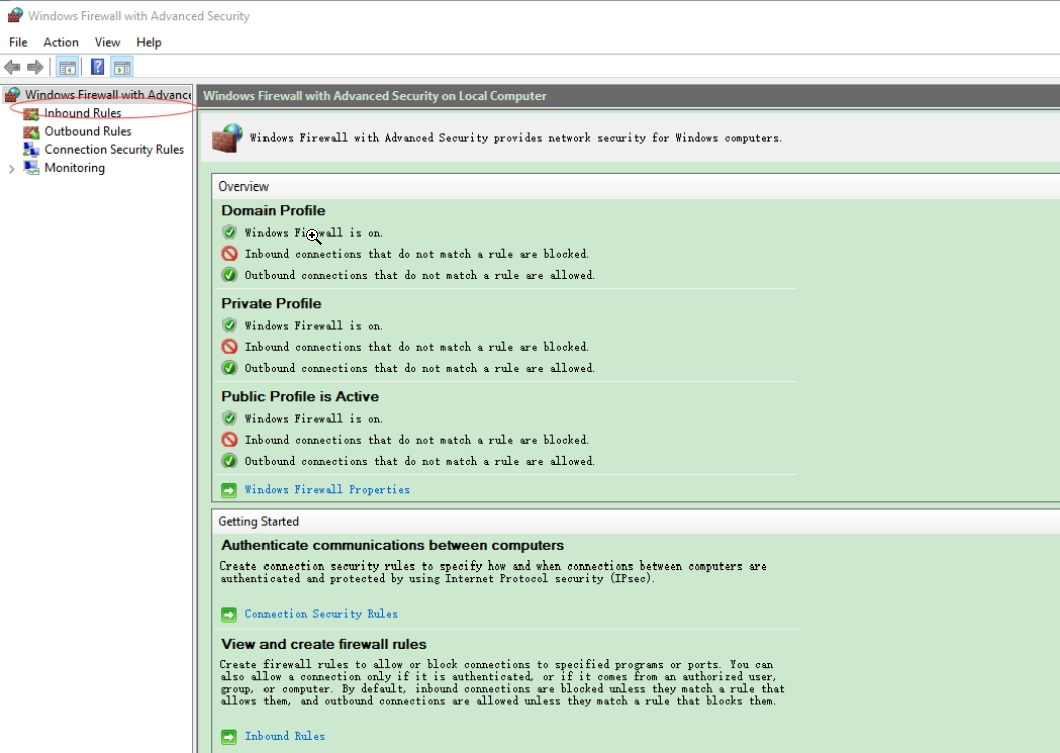This screenshot has width=1060, height=753.
Task: Click Public Profile outbound allowed green check icon
Action: pyautogui.click(x=229, y=461)
